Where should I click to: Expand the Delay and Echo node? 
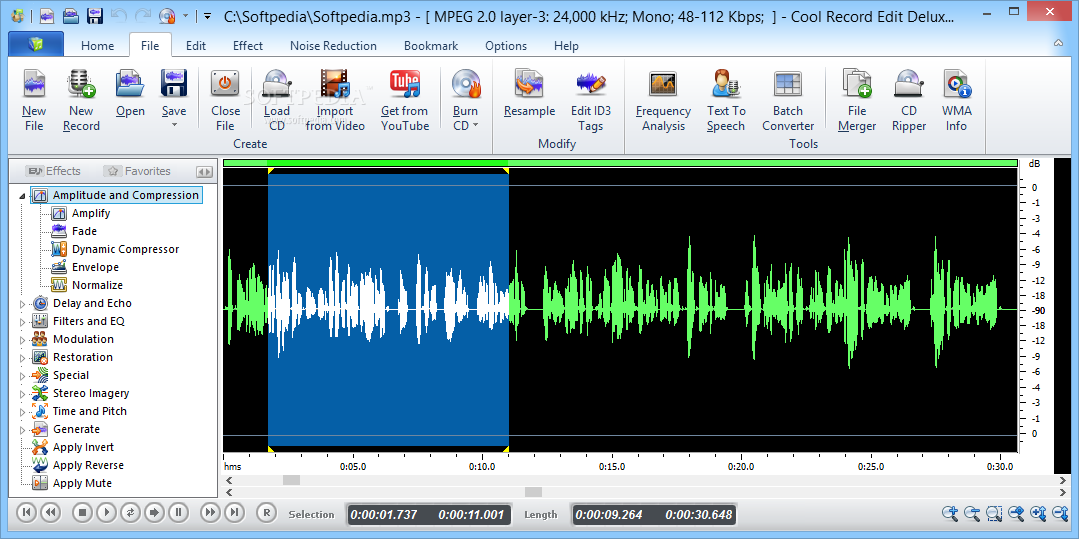(22, 304)
